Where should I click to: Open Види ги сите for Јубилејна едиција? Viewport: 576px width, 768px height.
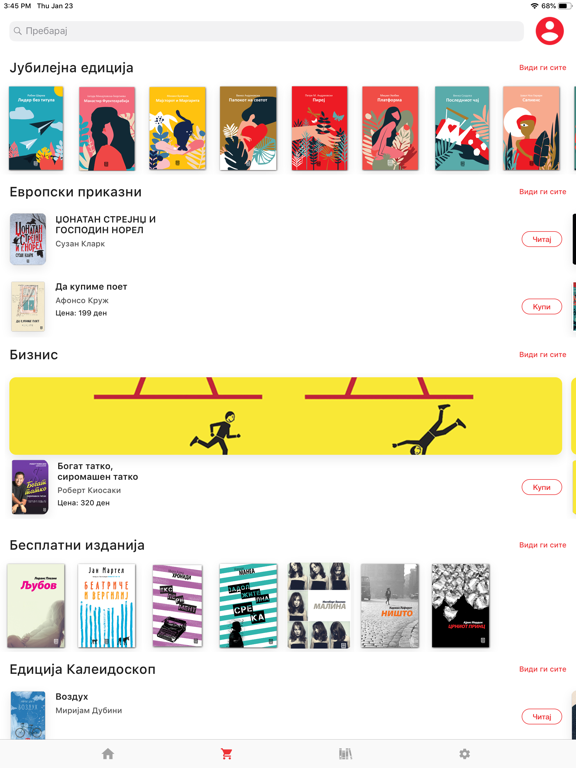click(543, 68)
